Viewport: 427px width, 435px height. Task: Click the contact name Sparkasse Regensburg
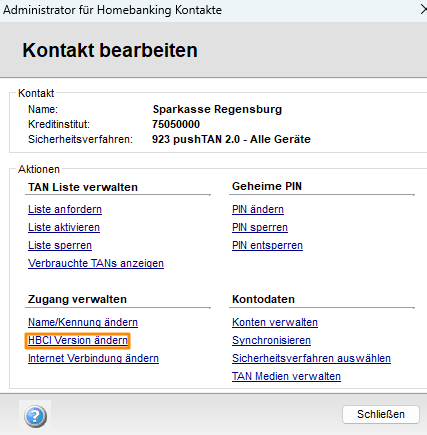tap(217, 109)
